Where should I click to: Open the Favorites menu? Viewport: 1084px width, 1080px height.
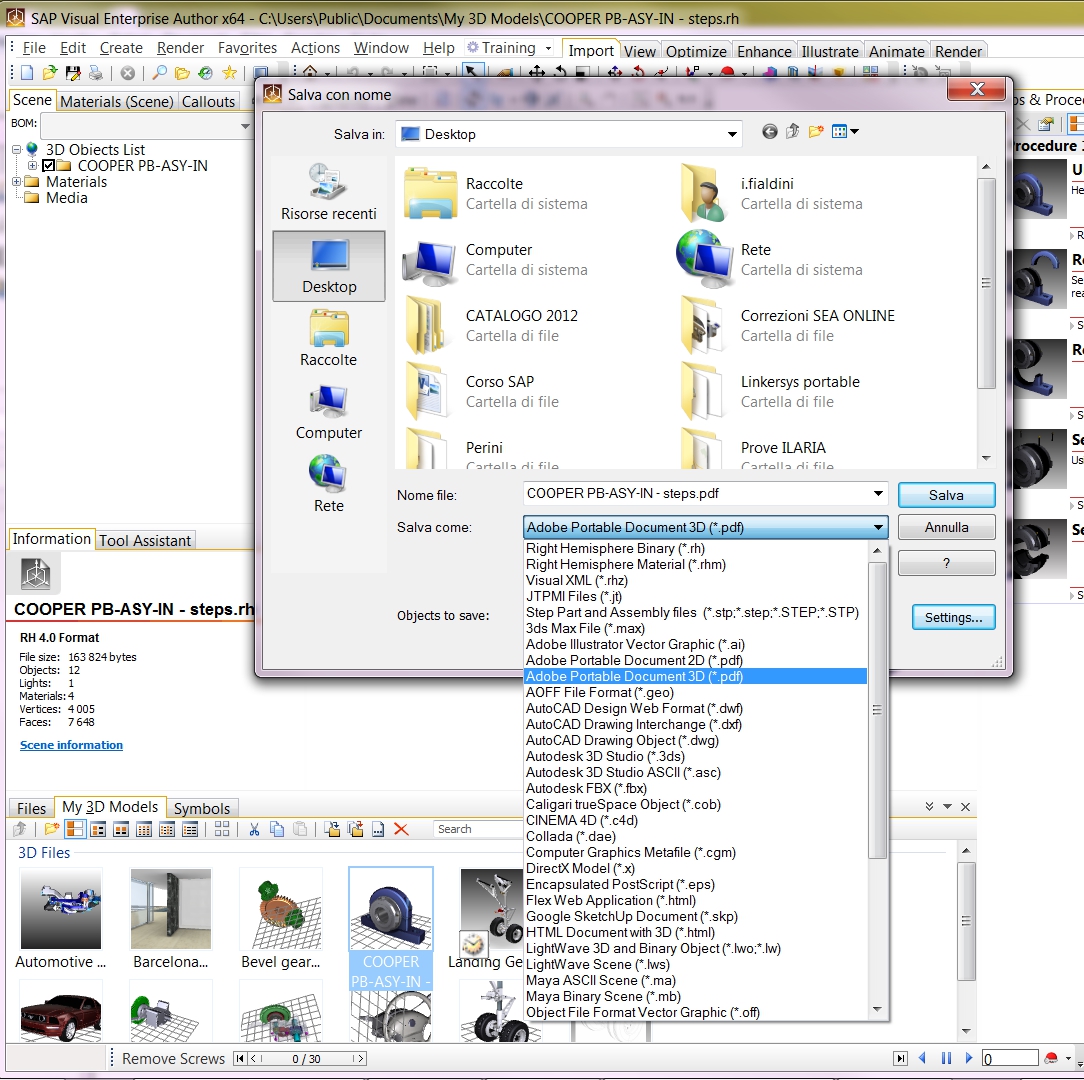click(x=247, y=48)
